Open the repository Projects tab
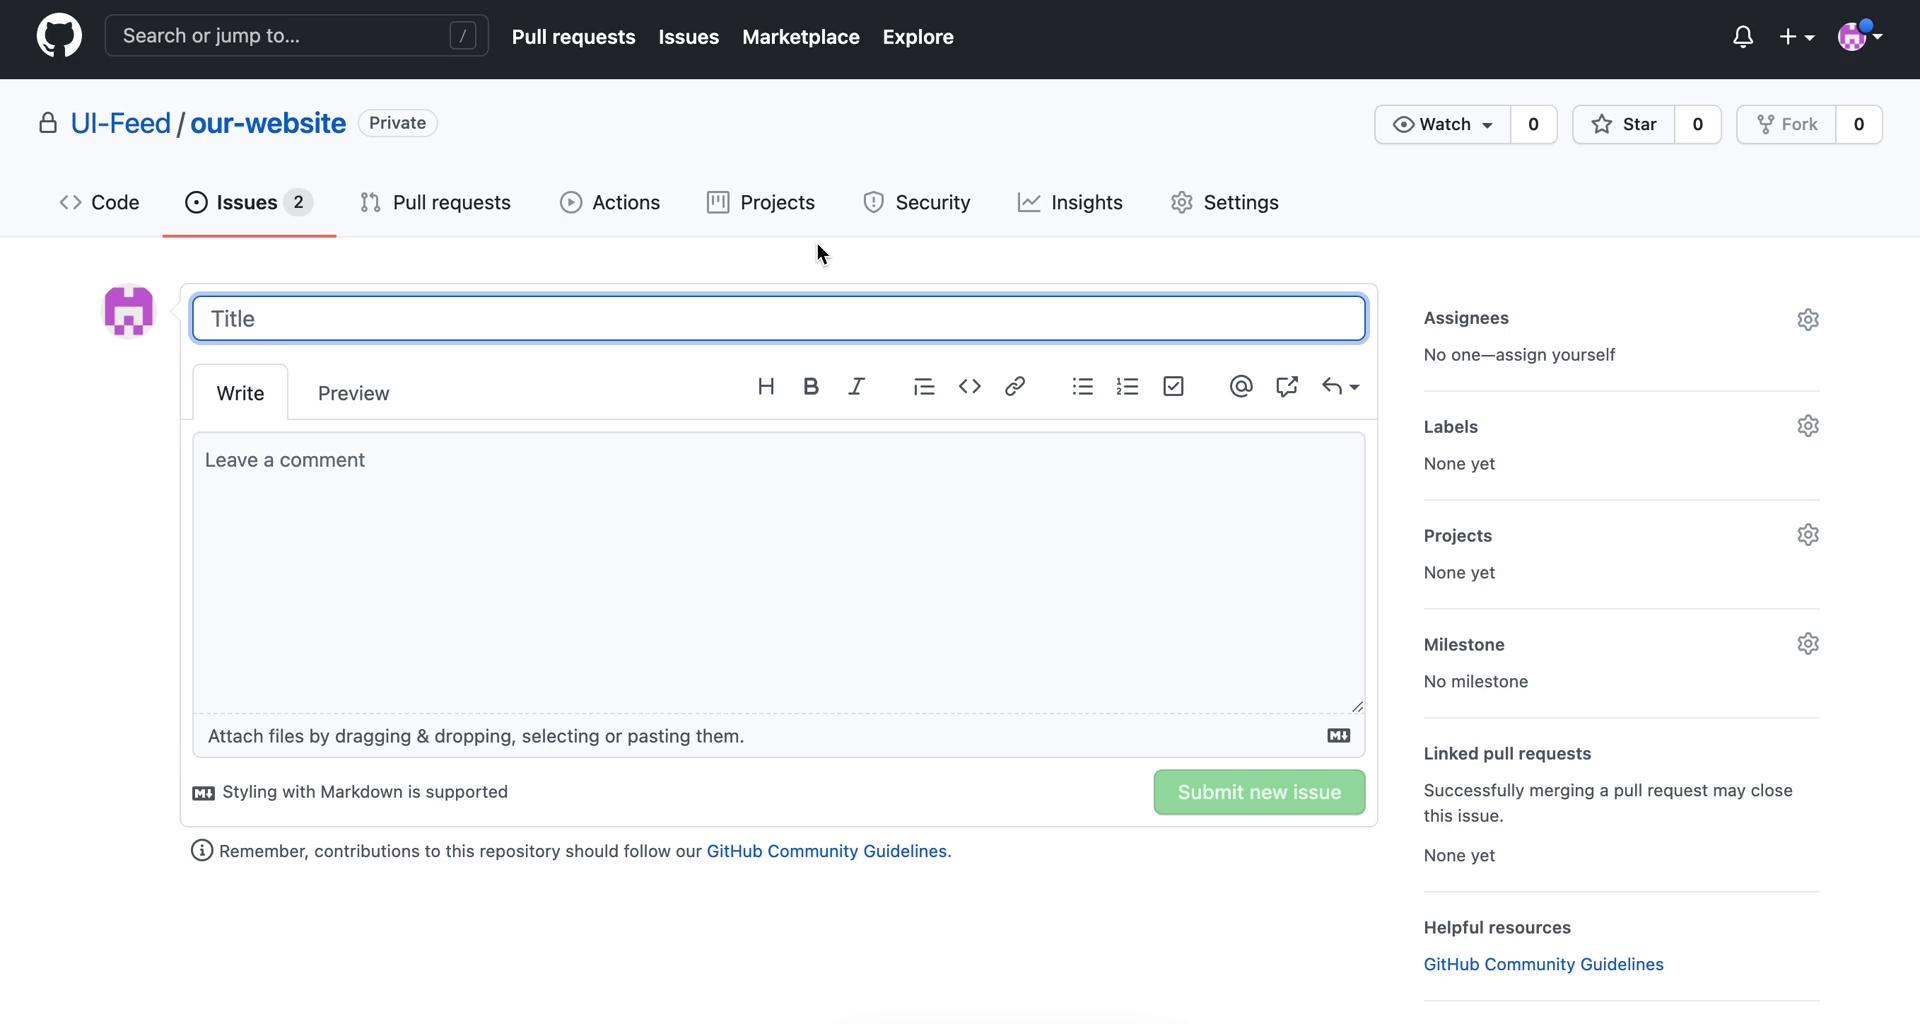The height and width of the screenshot is (1024, 1920). [x=761, y=202]
